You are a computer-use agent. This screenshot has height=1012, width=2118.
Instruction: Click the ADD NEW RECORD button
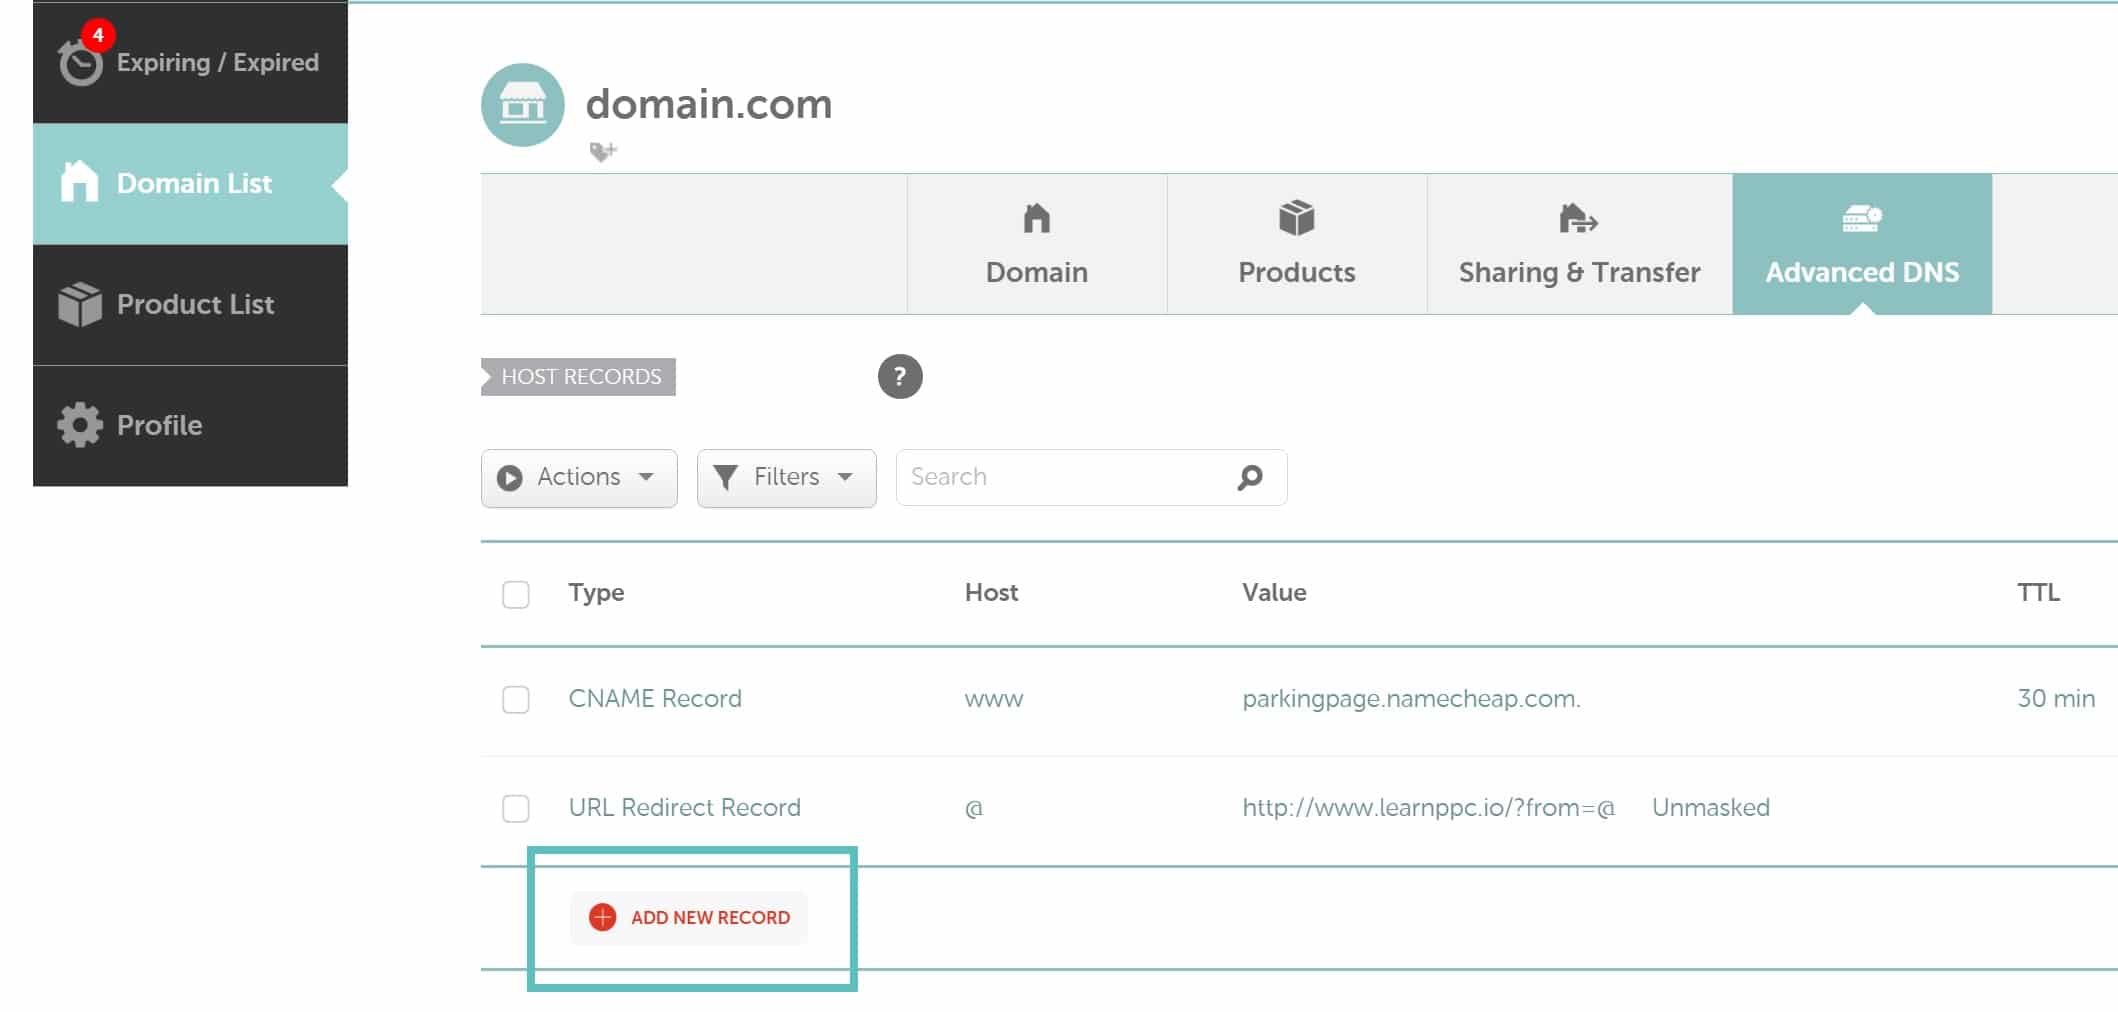[x=688, y=916]
